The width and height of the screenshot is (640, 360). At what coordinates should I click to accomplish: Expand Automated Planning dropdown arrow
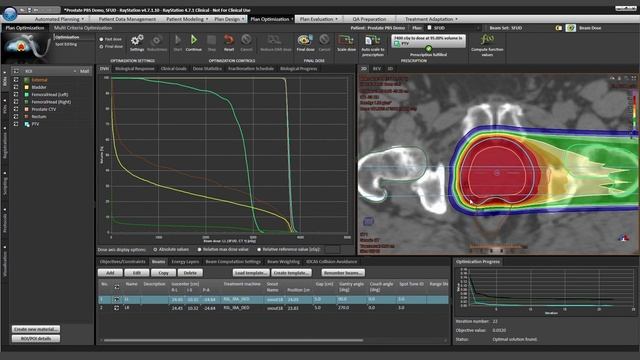click(82, 19)
